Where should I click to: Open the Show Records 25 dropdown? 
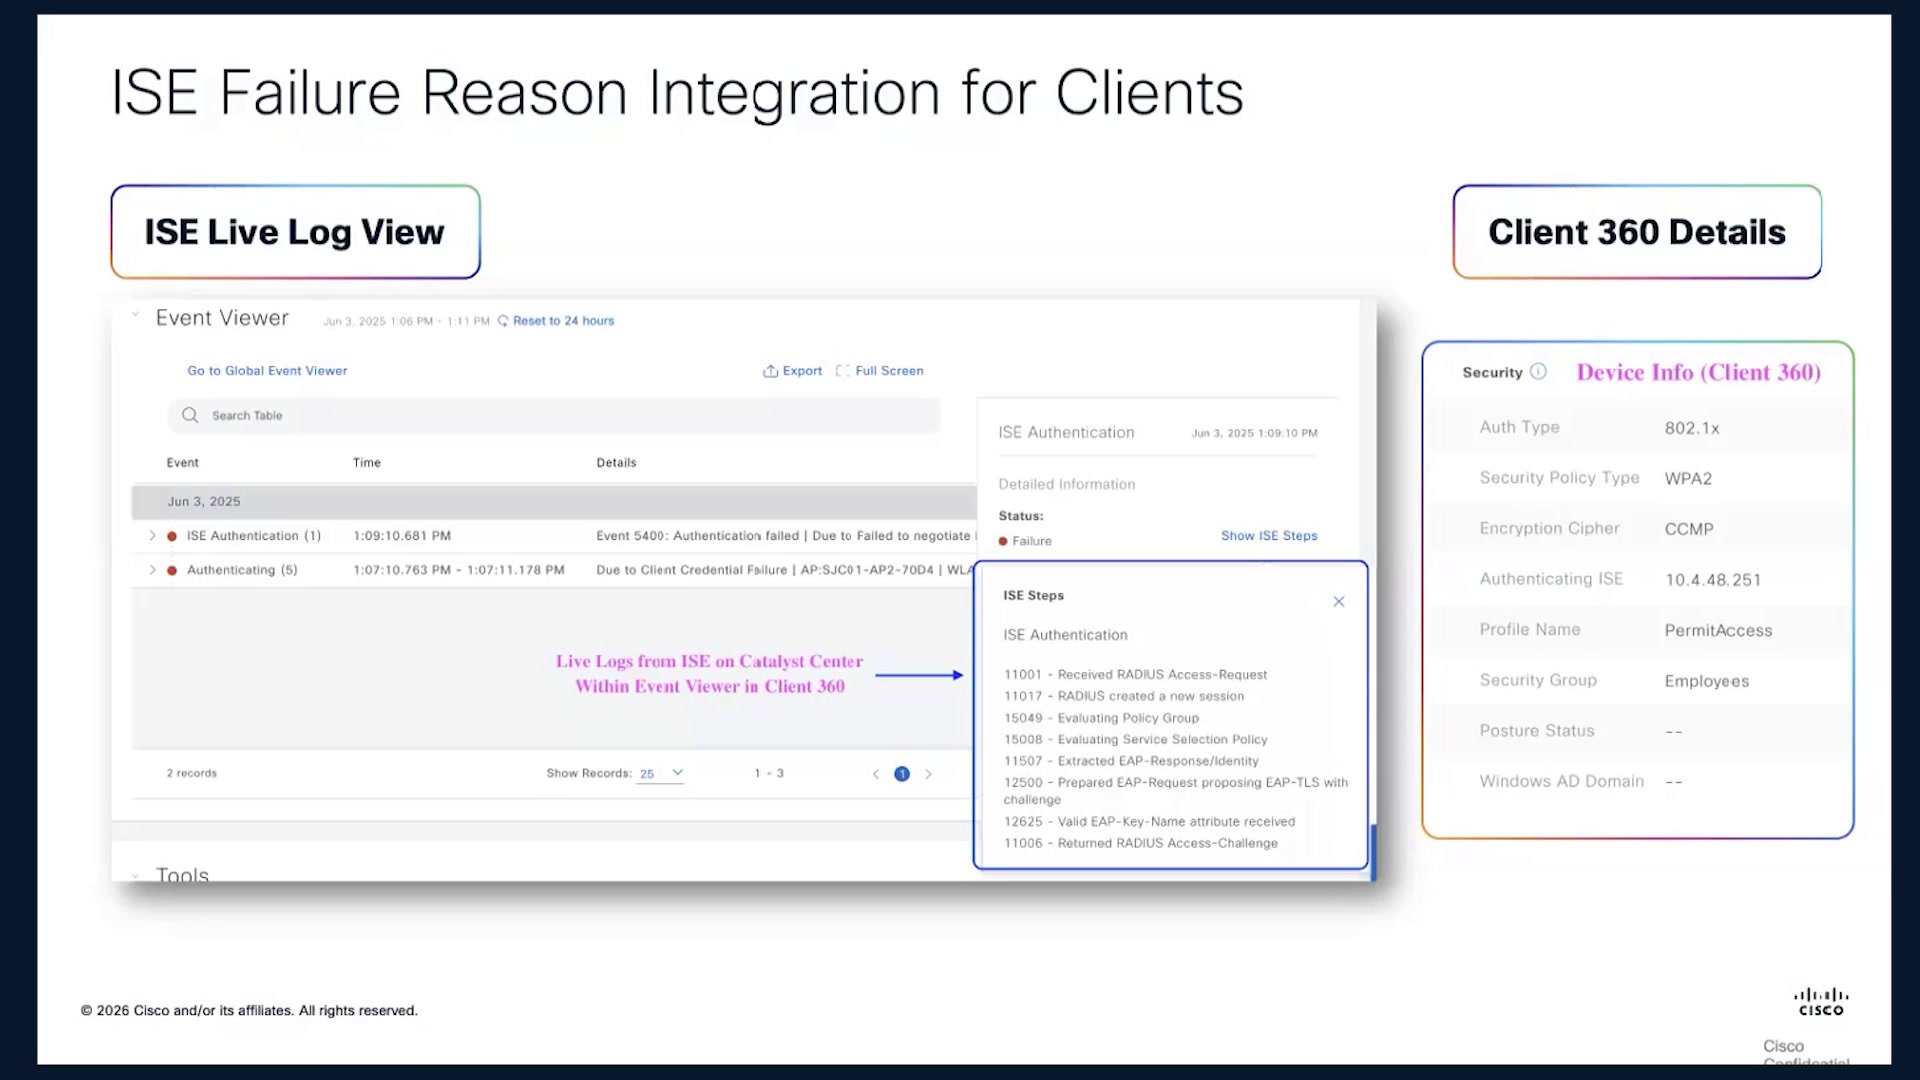pos(660,774)
